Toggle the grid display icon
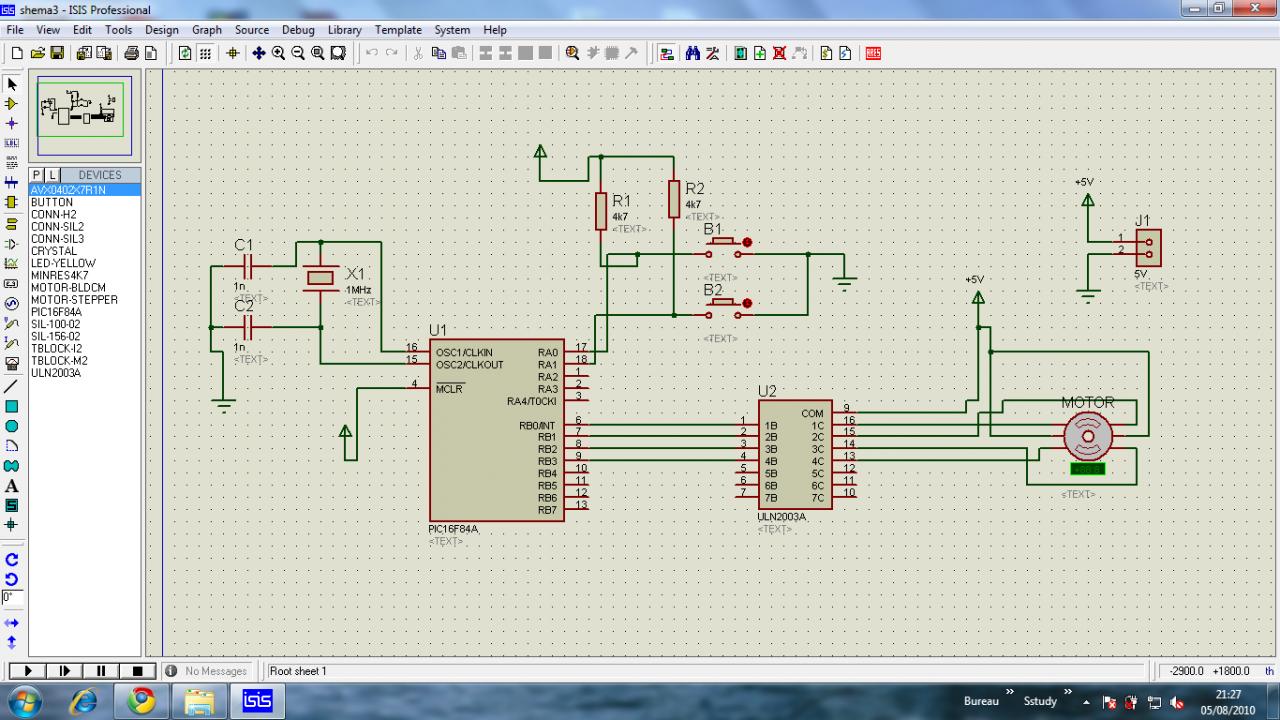Image resolution: width=1280 pixels, height=720 pixels. point(205,53)
